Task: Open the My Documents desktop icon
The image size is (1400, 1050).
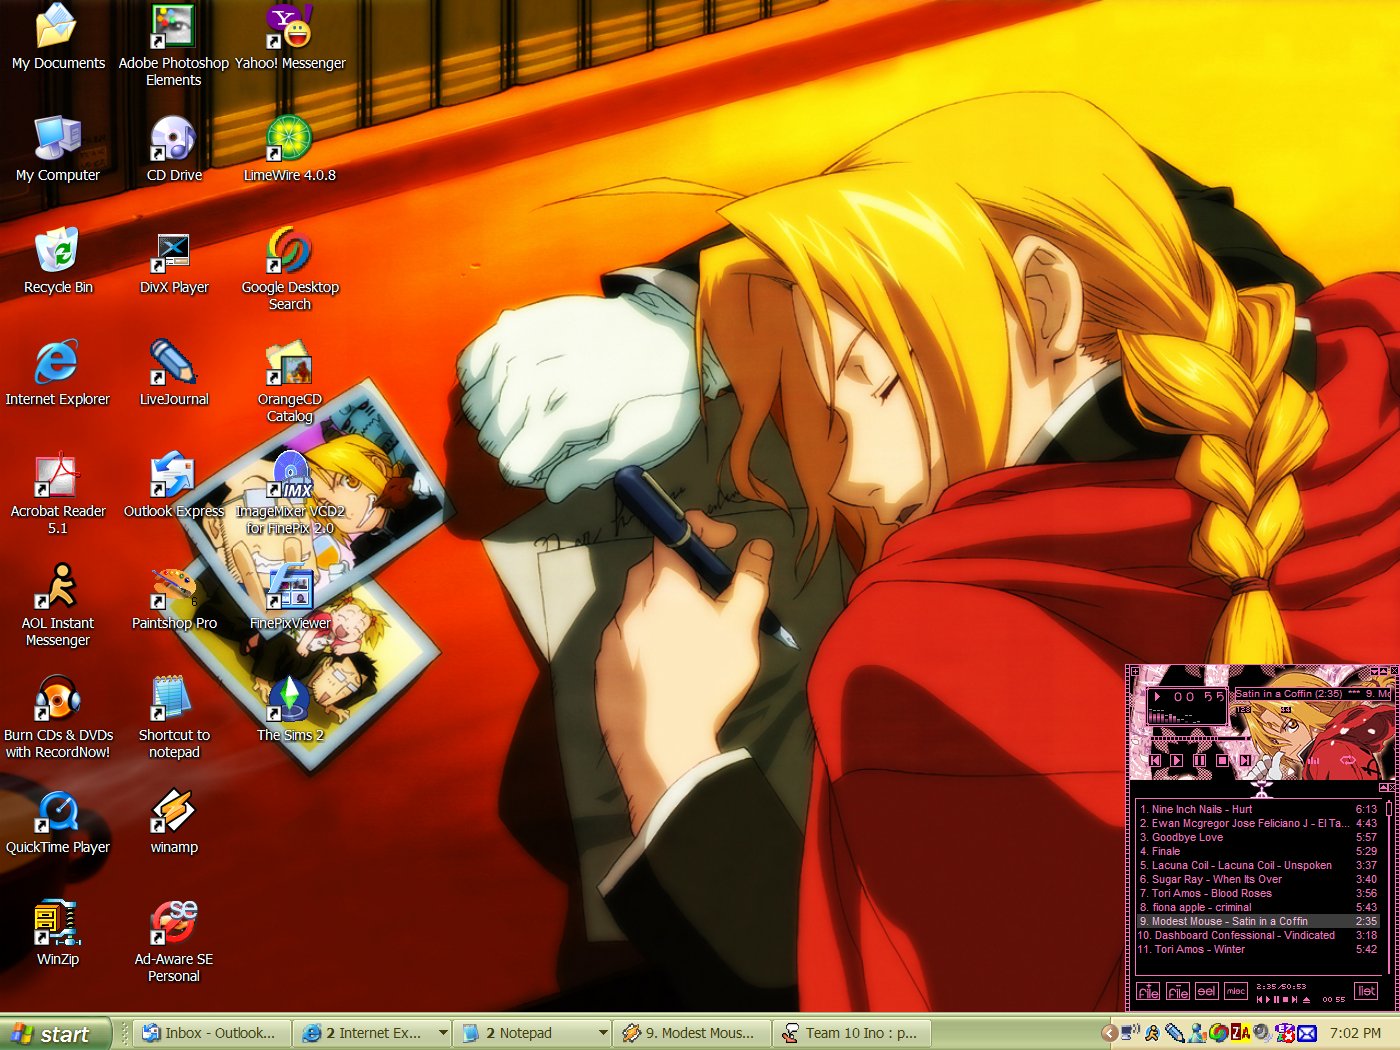Action: tap(58, 38)
